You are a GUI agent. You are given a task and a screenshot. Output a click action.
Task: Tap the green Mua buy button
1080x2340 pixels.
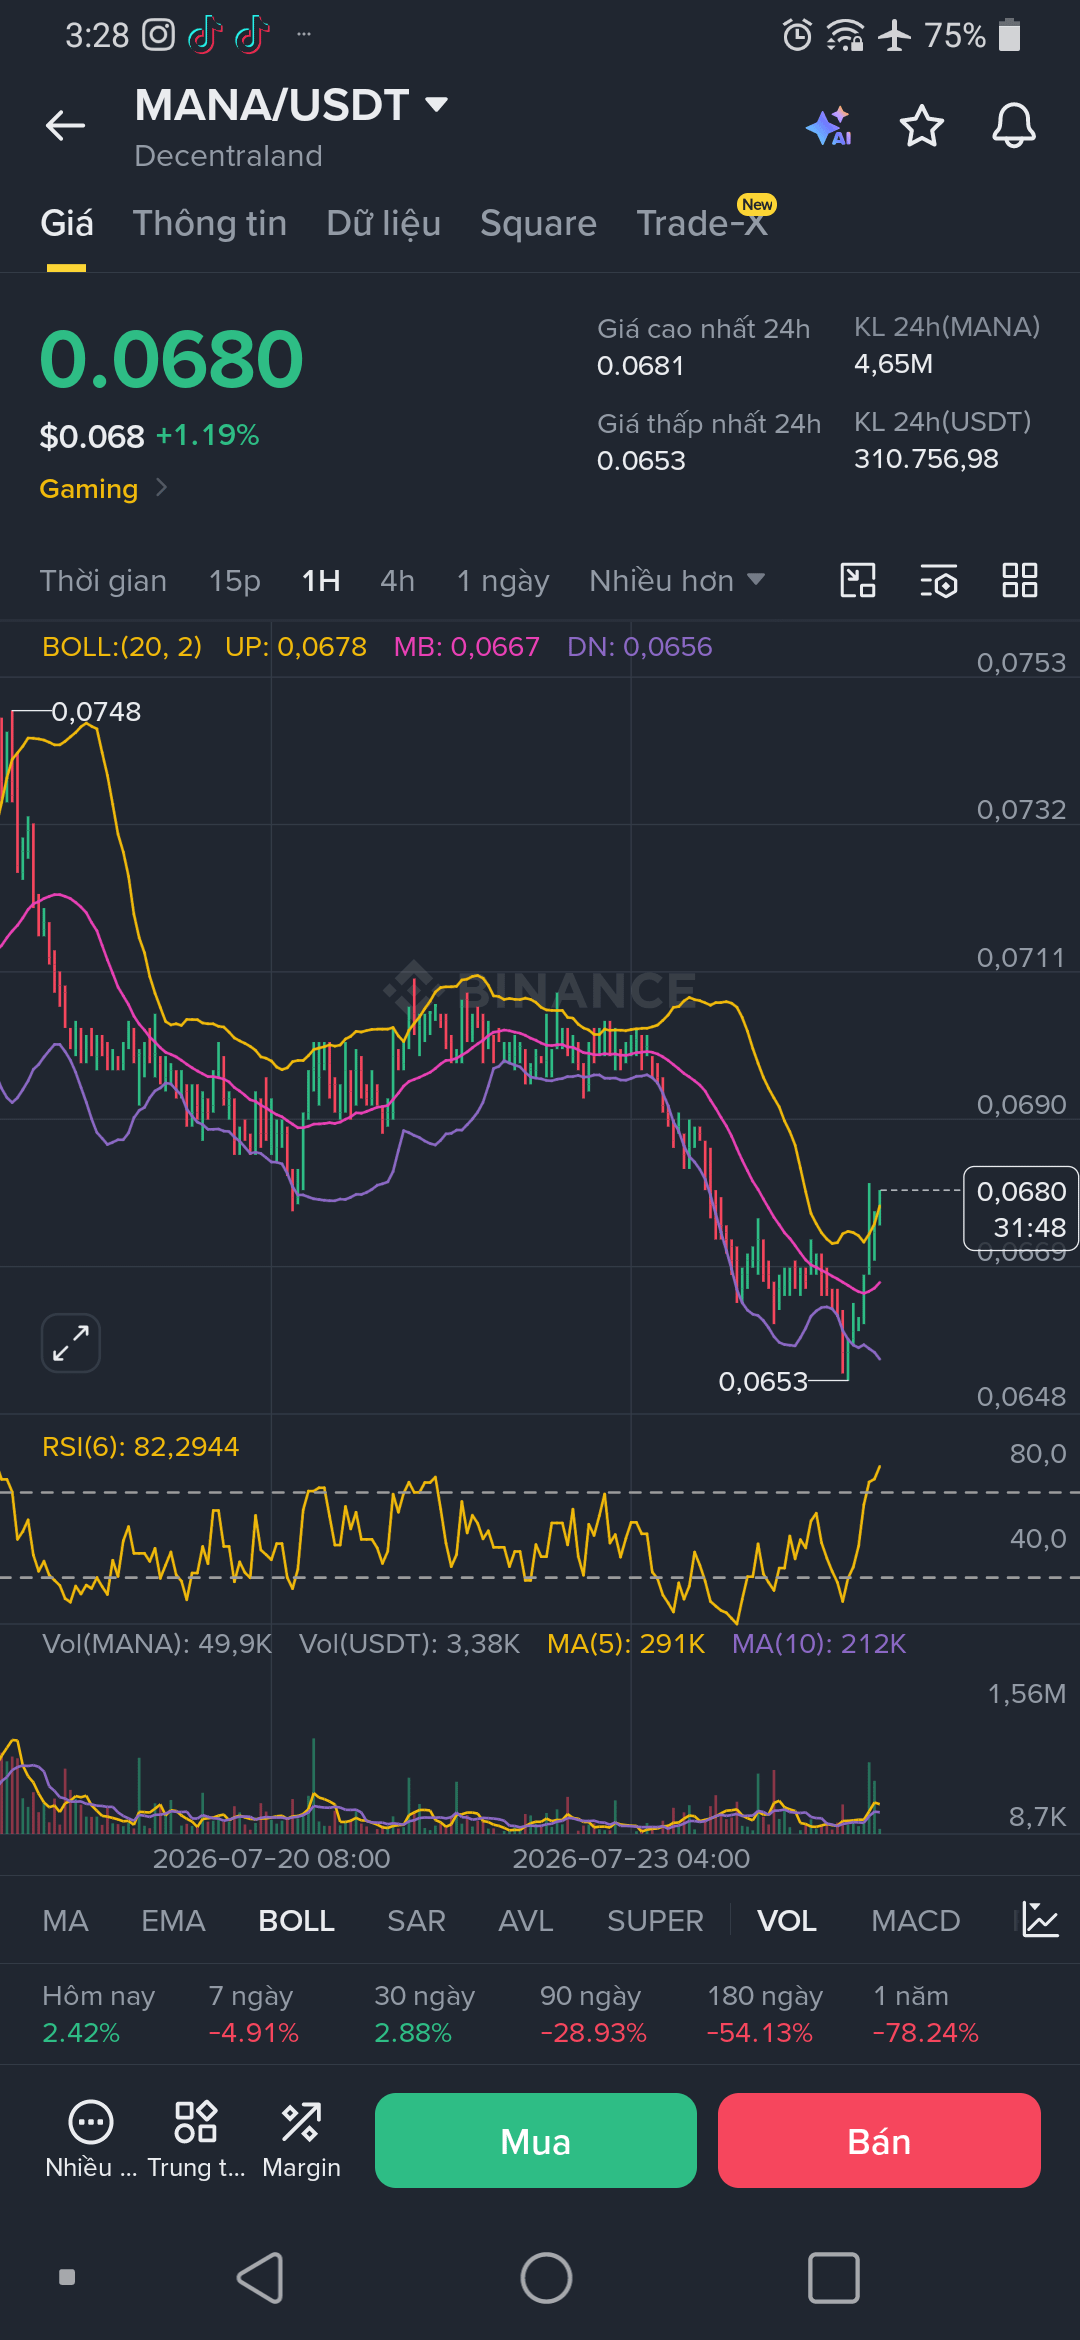click(x=536, y=2140)
